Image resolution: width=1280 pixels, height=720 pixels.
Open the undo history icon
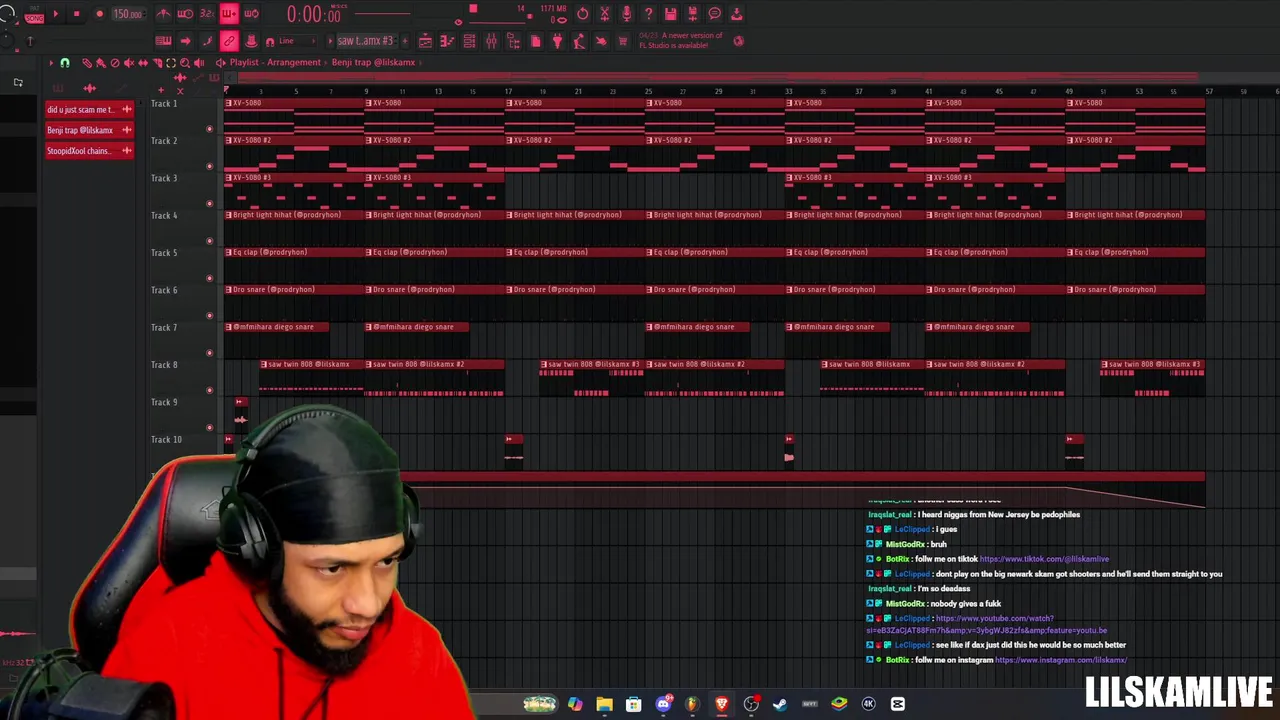tap(583, 14)
